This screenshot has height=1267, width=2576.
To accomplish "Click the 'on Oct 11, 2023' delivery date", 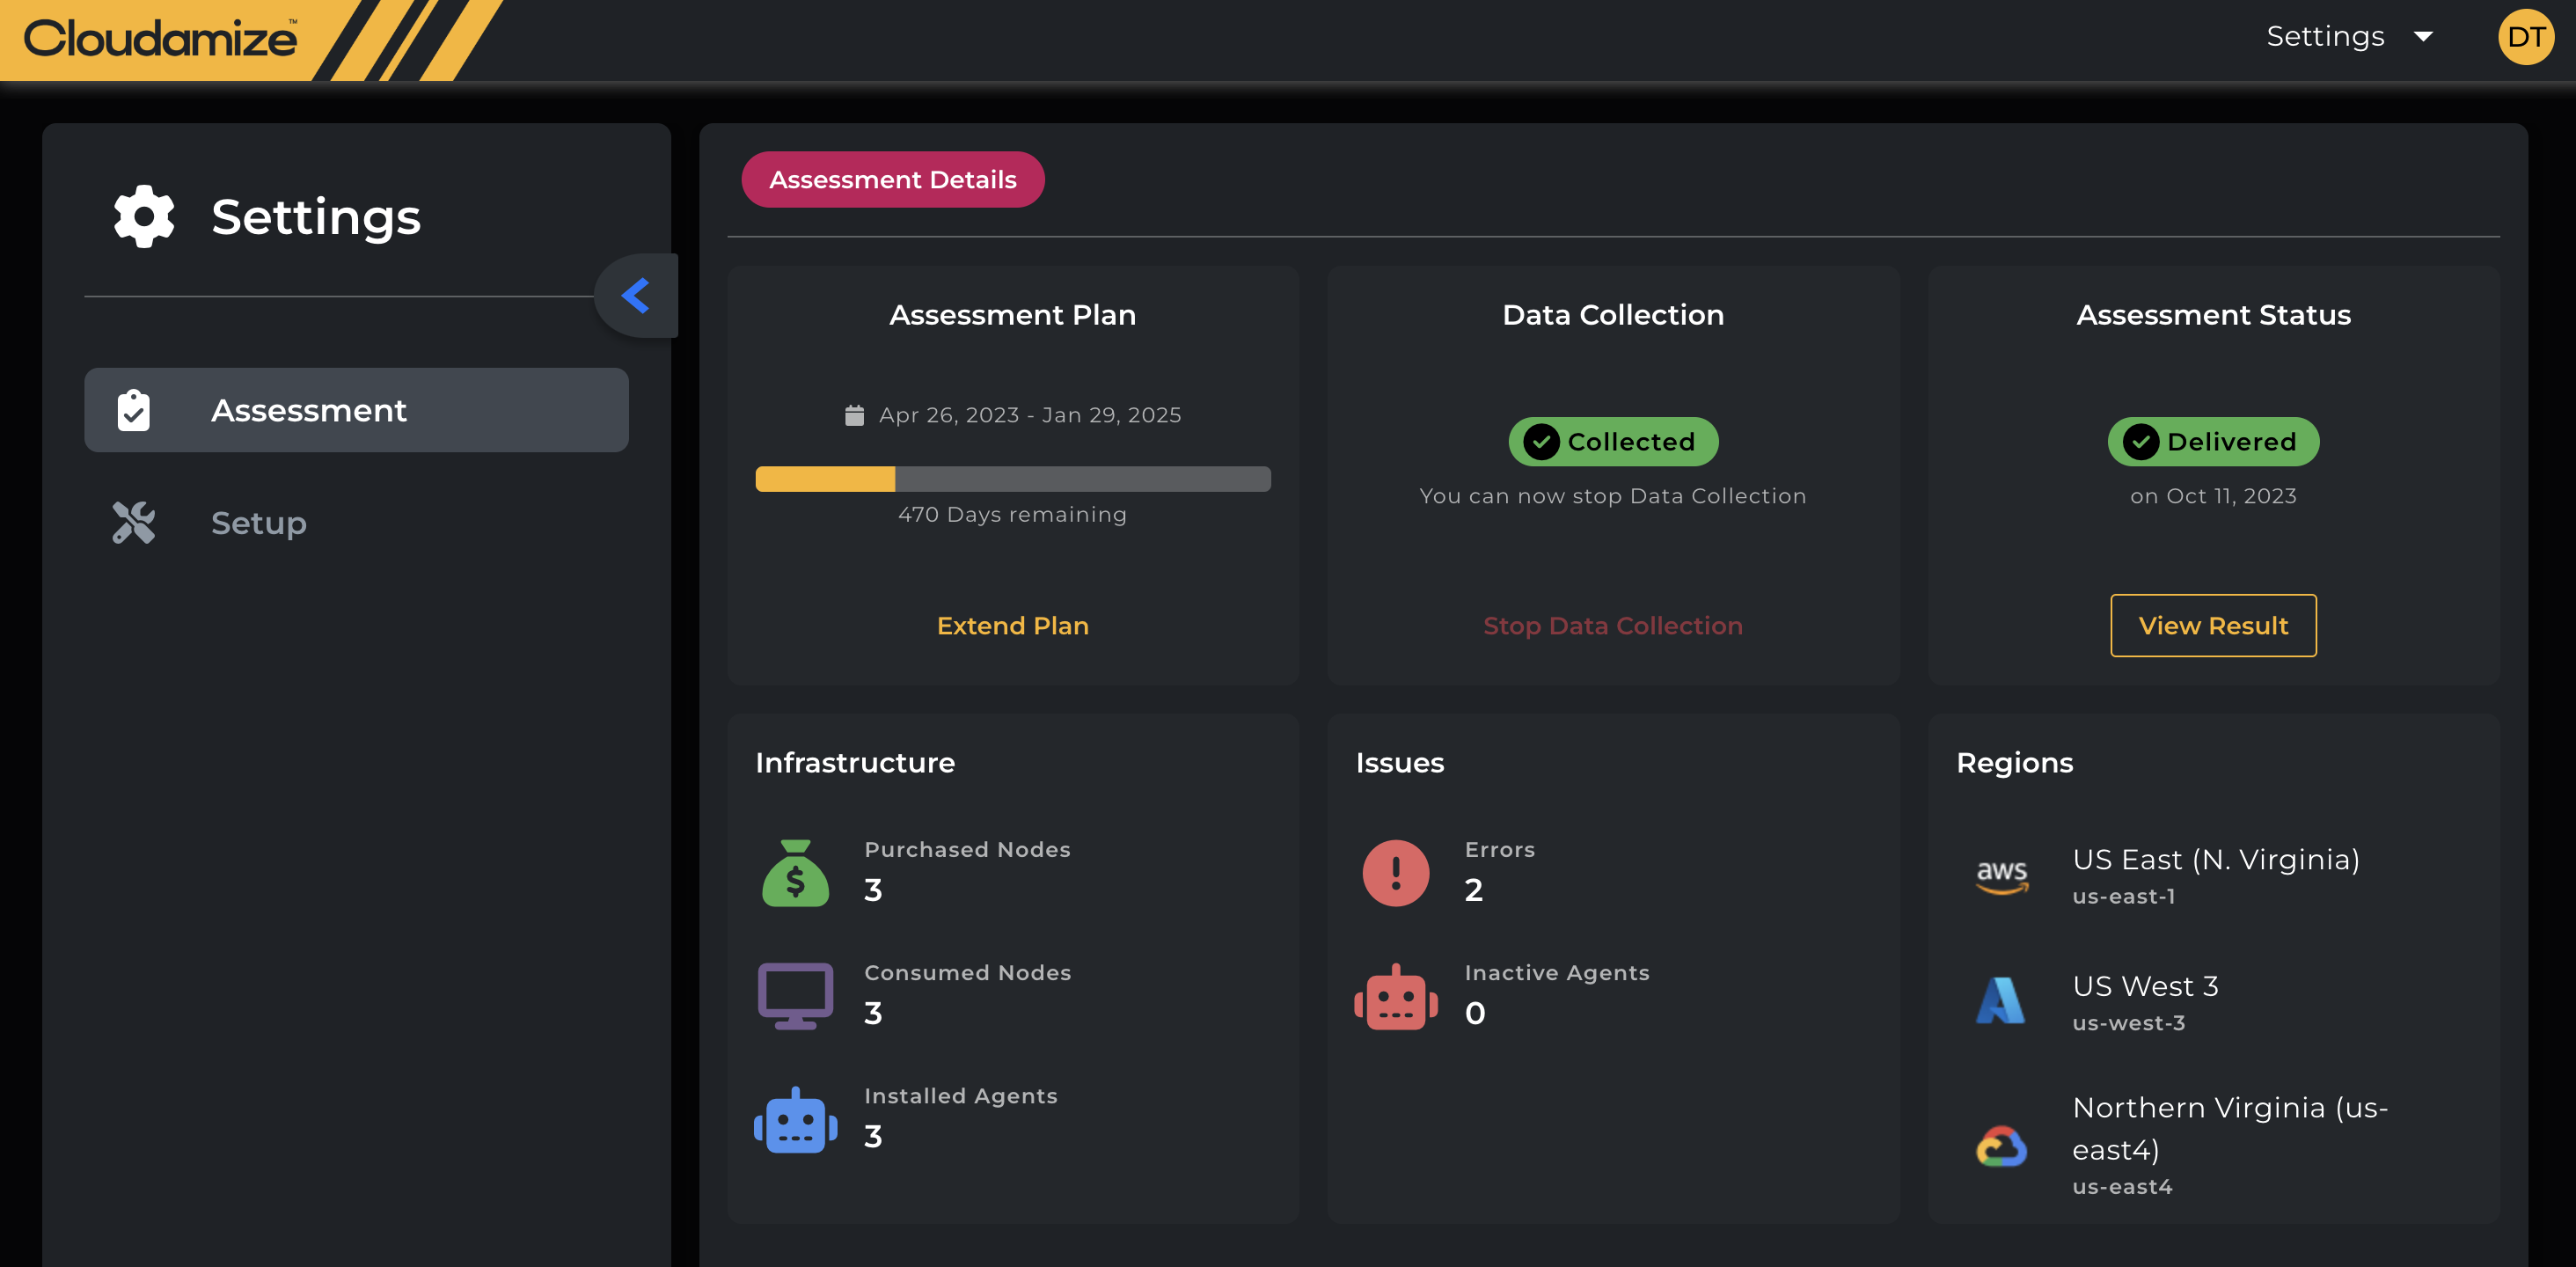I will [x=2212, y=496].
